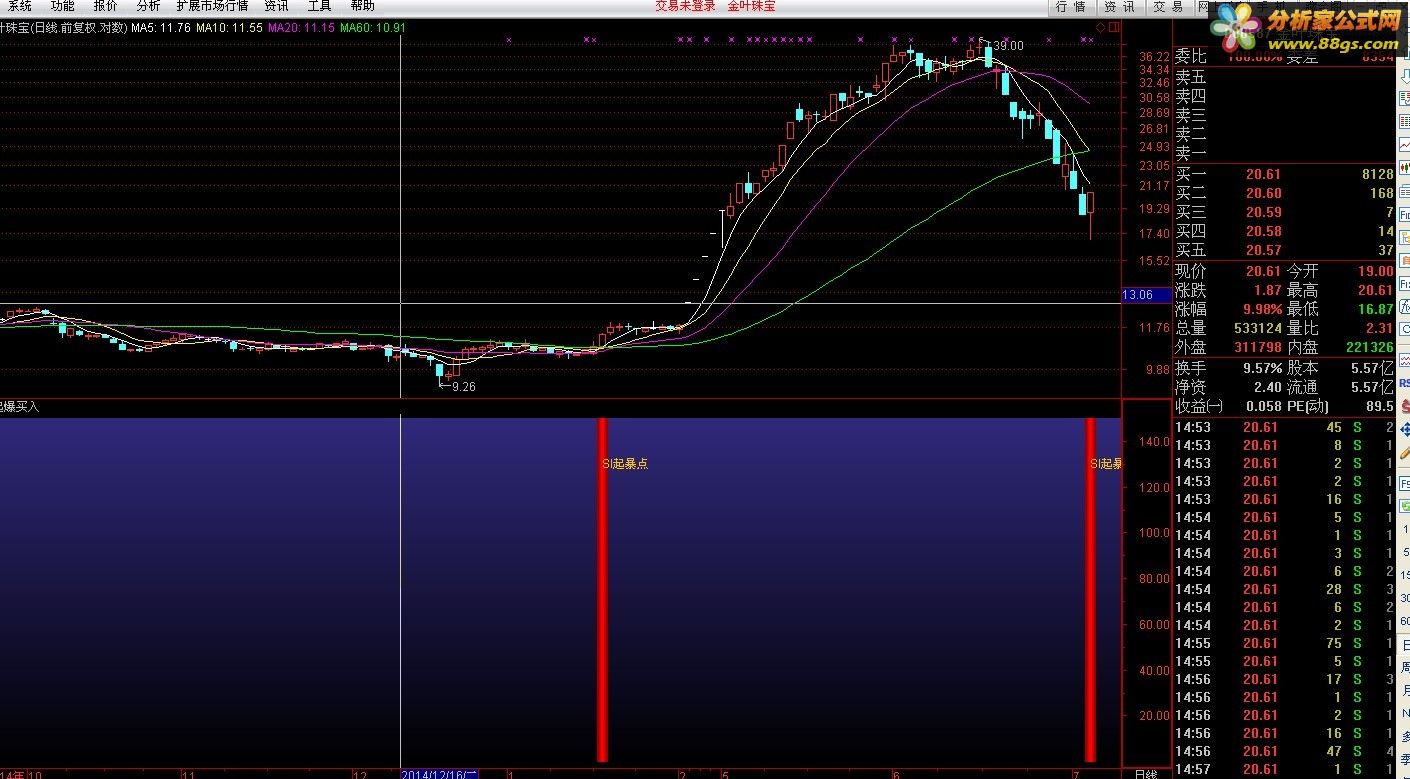Click the MA10: 11.55 indicator label
The width and height of the screenshot is (1410, 779).
pyautogui.click(x=229, y=28)
